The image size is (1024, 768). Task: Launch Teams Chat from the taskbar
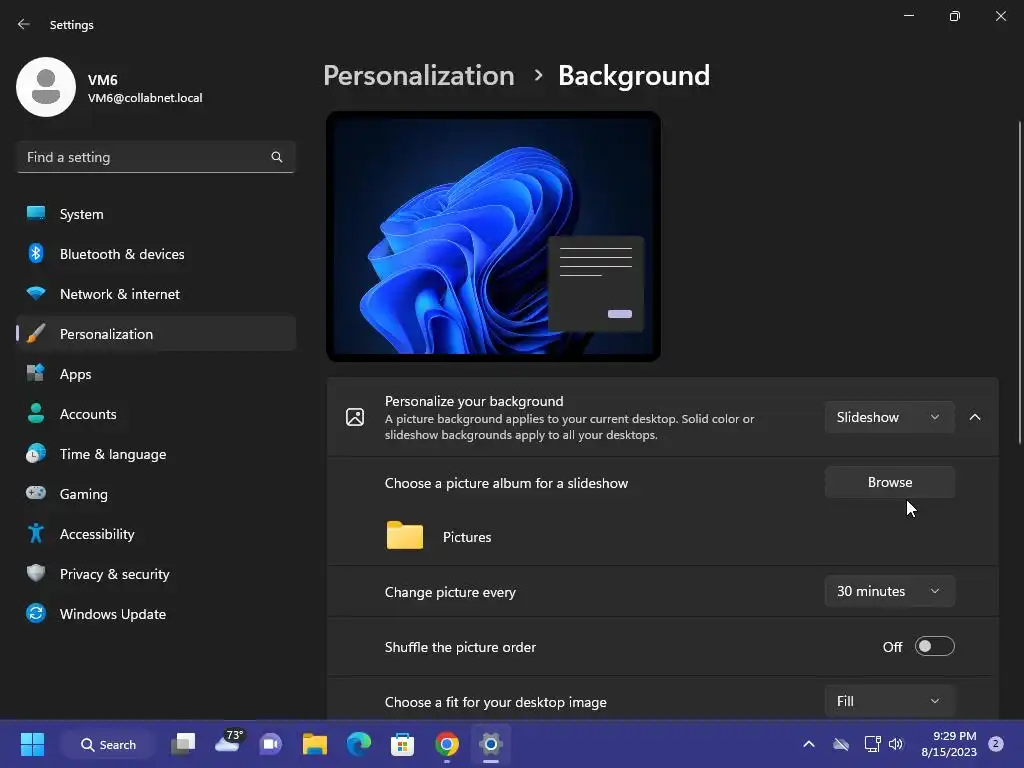click(270, 744)
